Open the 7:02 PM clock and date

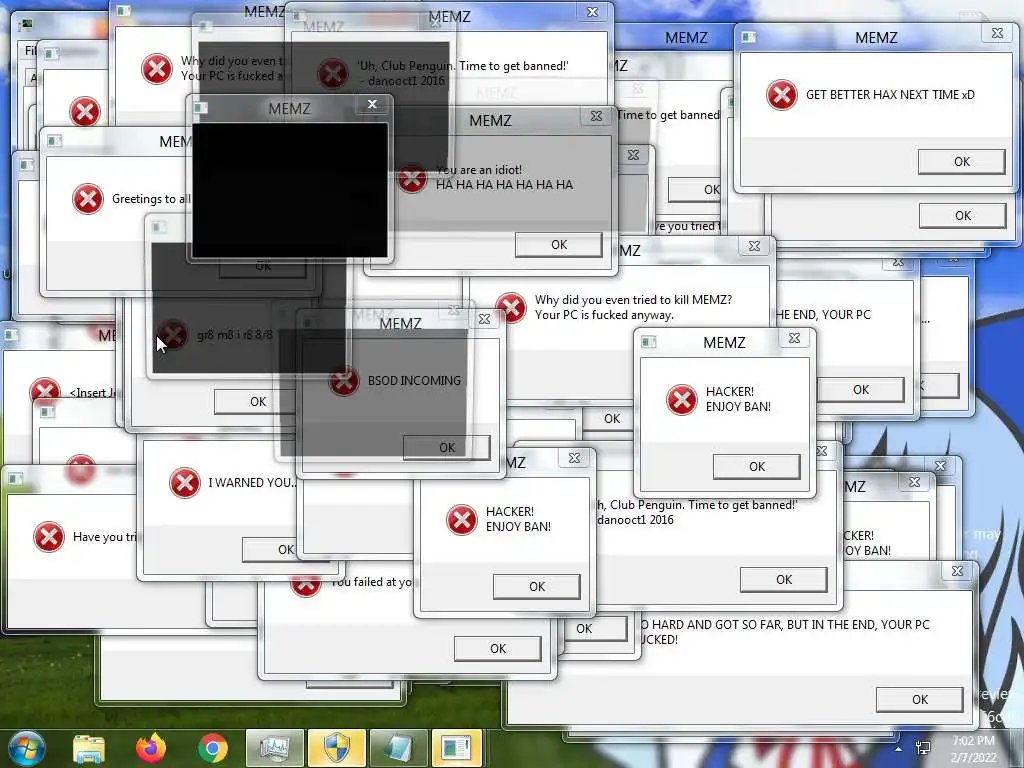point(973,749)
